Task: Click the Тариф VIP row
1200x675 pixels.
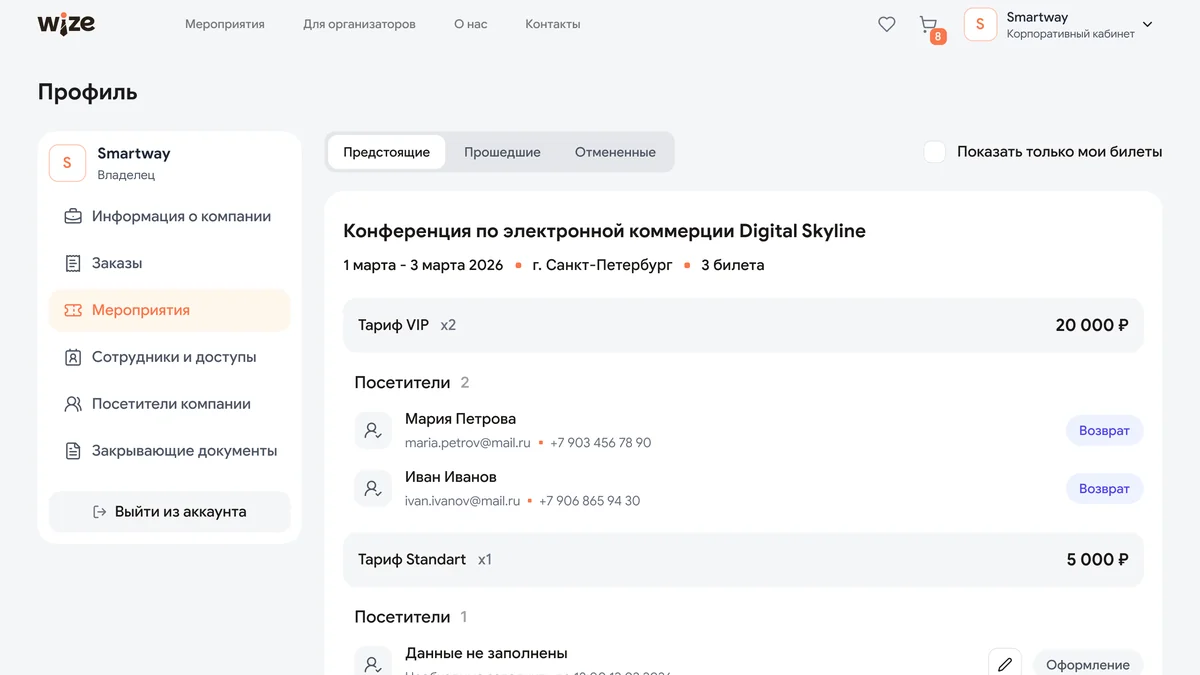Action: (743, 325)
